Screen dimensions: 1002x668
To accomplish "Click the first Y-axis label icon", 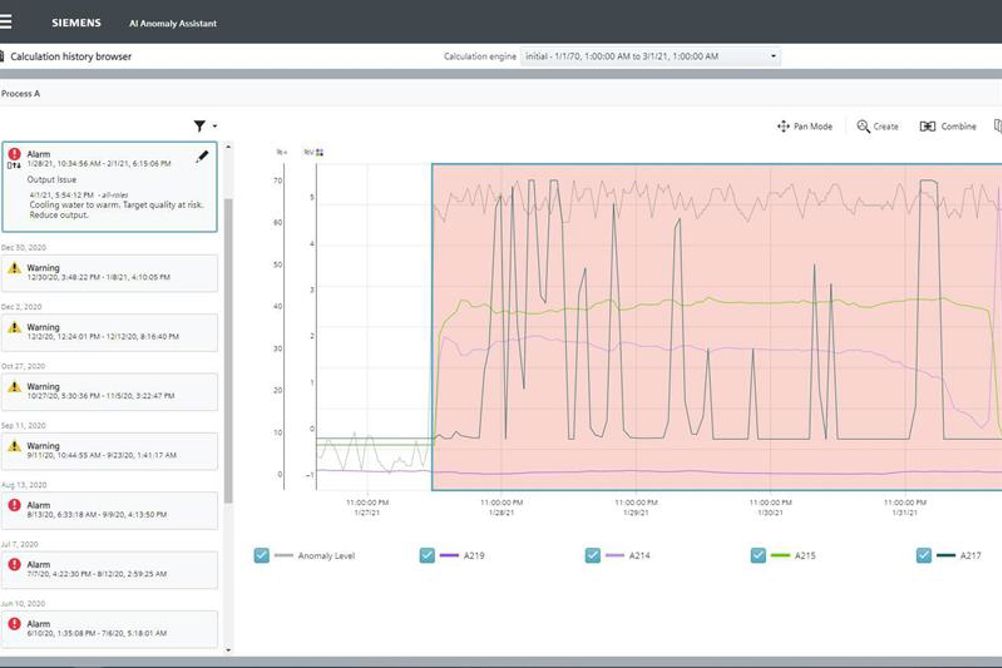I will pos(281,152).
